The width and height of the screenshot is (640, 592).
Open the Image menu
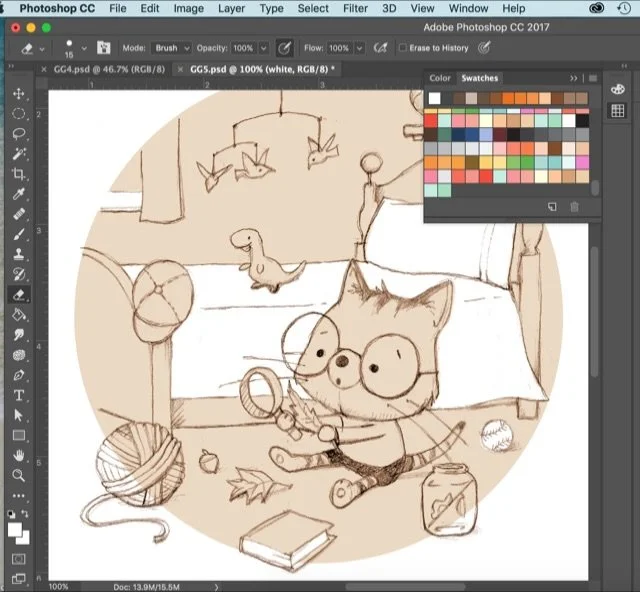[x=189, y=8]
